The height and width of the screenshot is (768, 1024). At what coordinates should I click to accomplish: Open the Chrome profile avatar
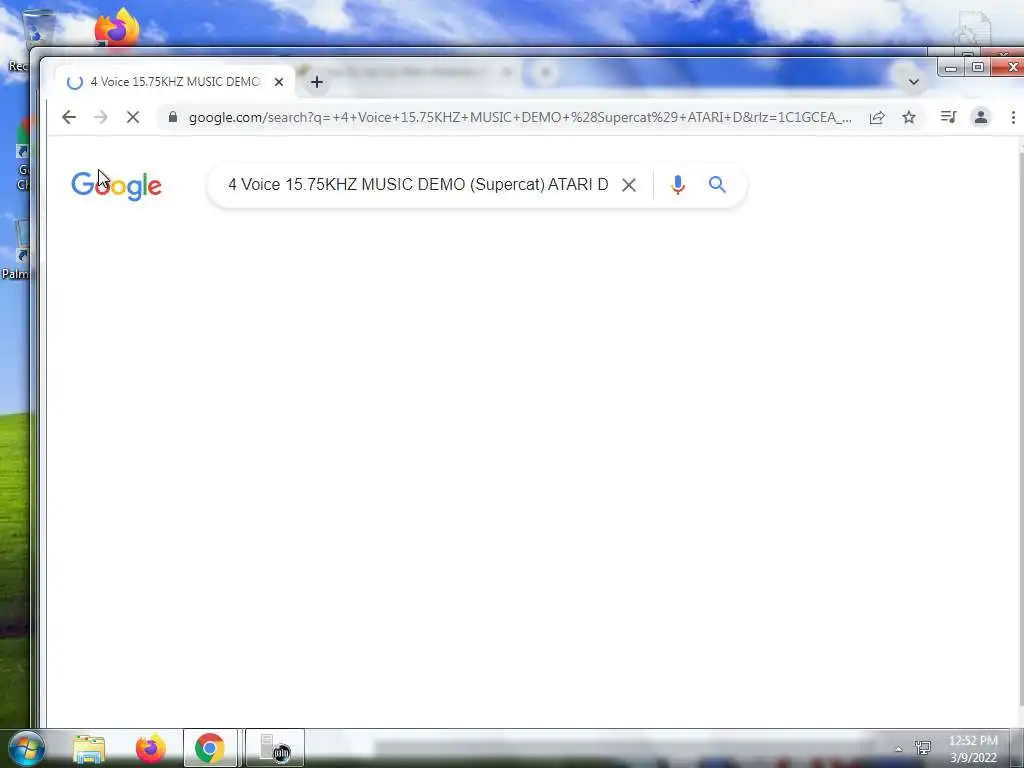981,118
